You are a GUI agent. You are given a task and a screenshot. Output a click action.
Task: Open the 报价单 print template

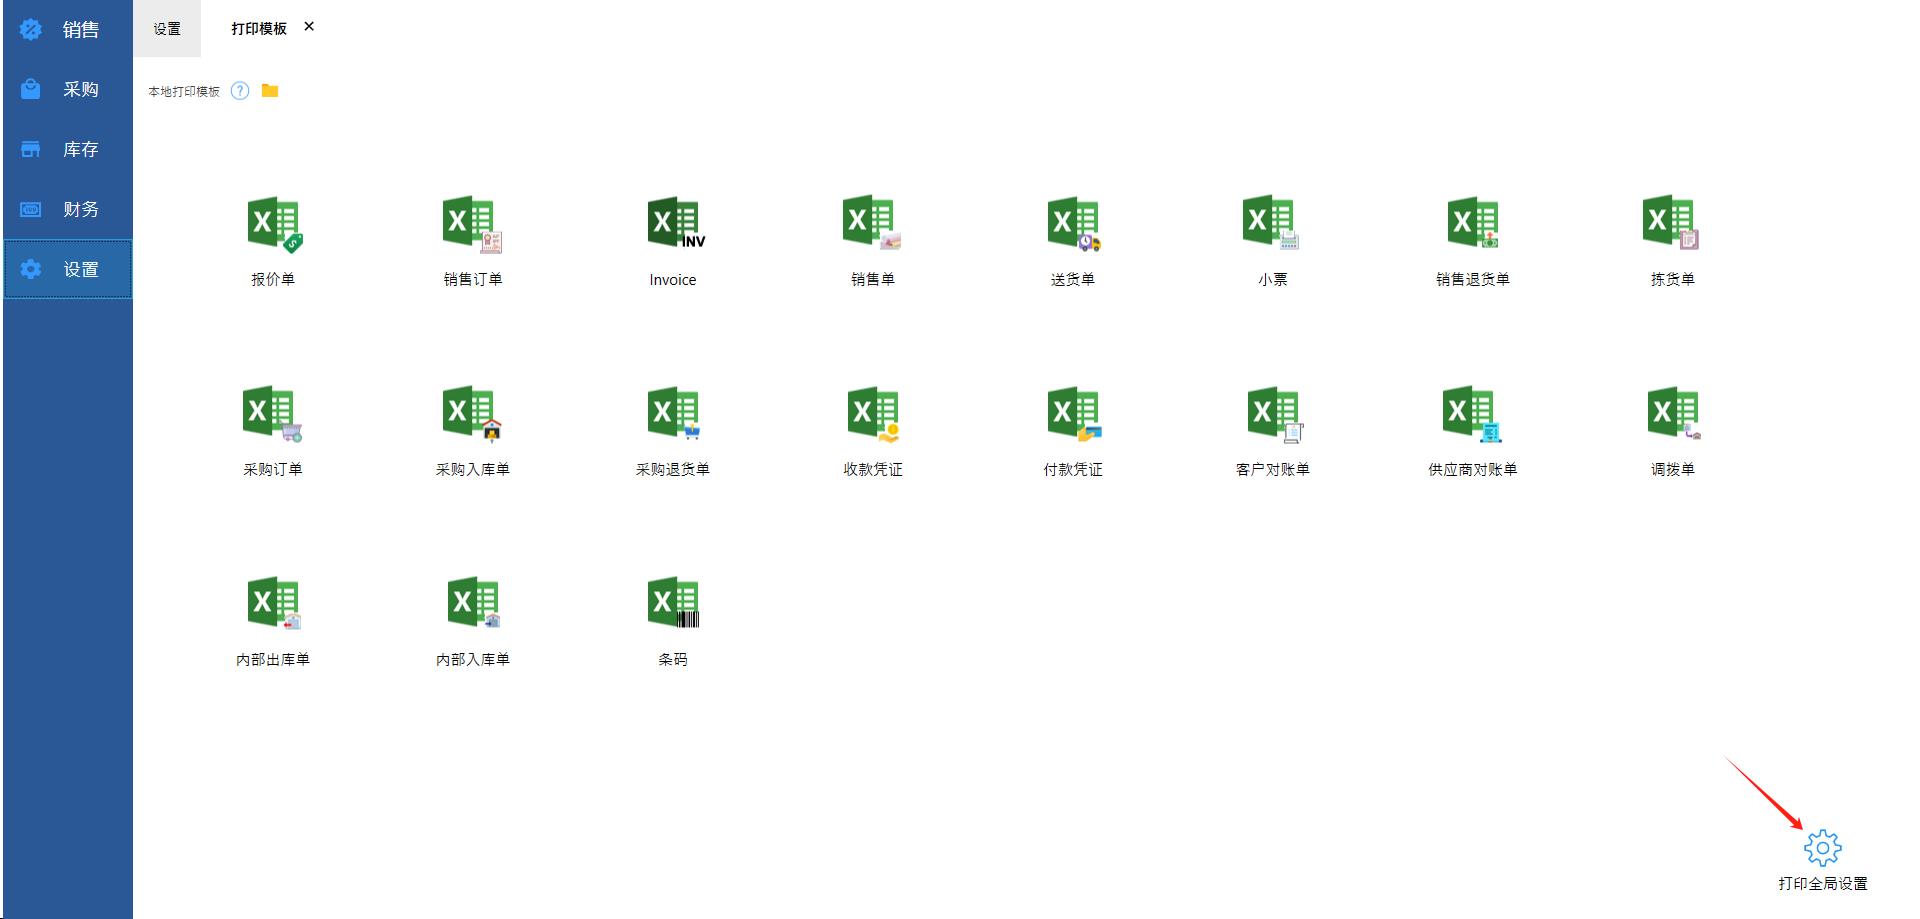pos(273,225)
